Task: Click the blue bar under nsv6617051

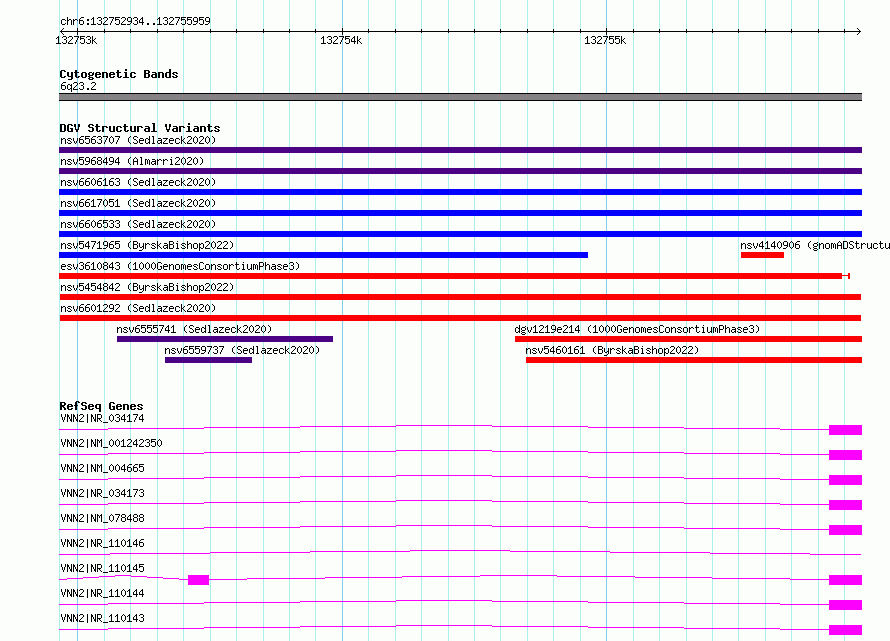Action: (x=460, y=213)
